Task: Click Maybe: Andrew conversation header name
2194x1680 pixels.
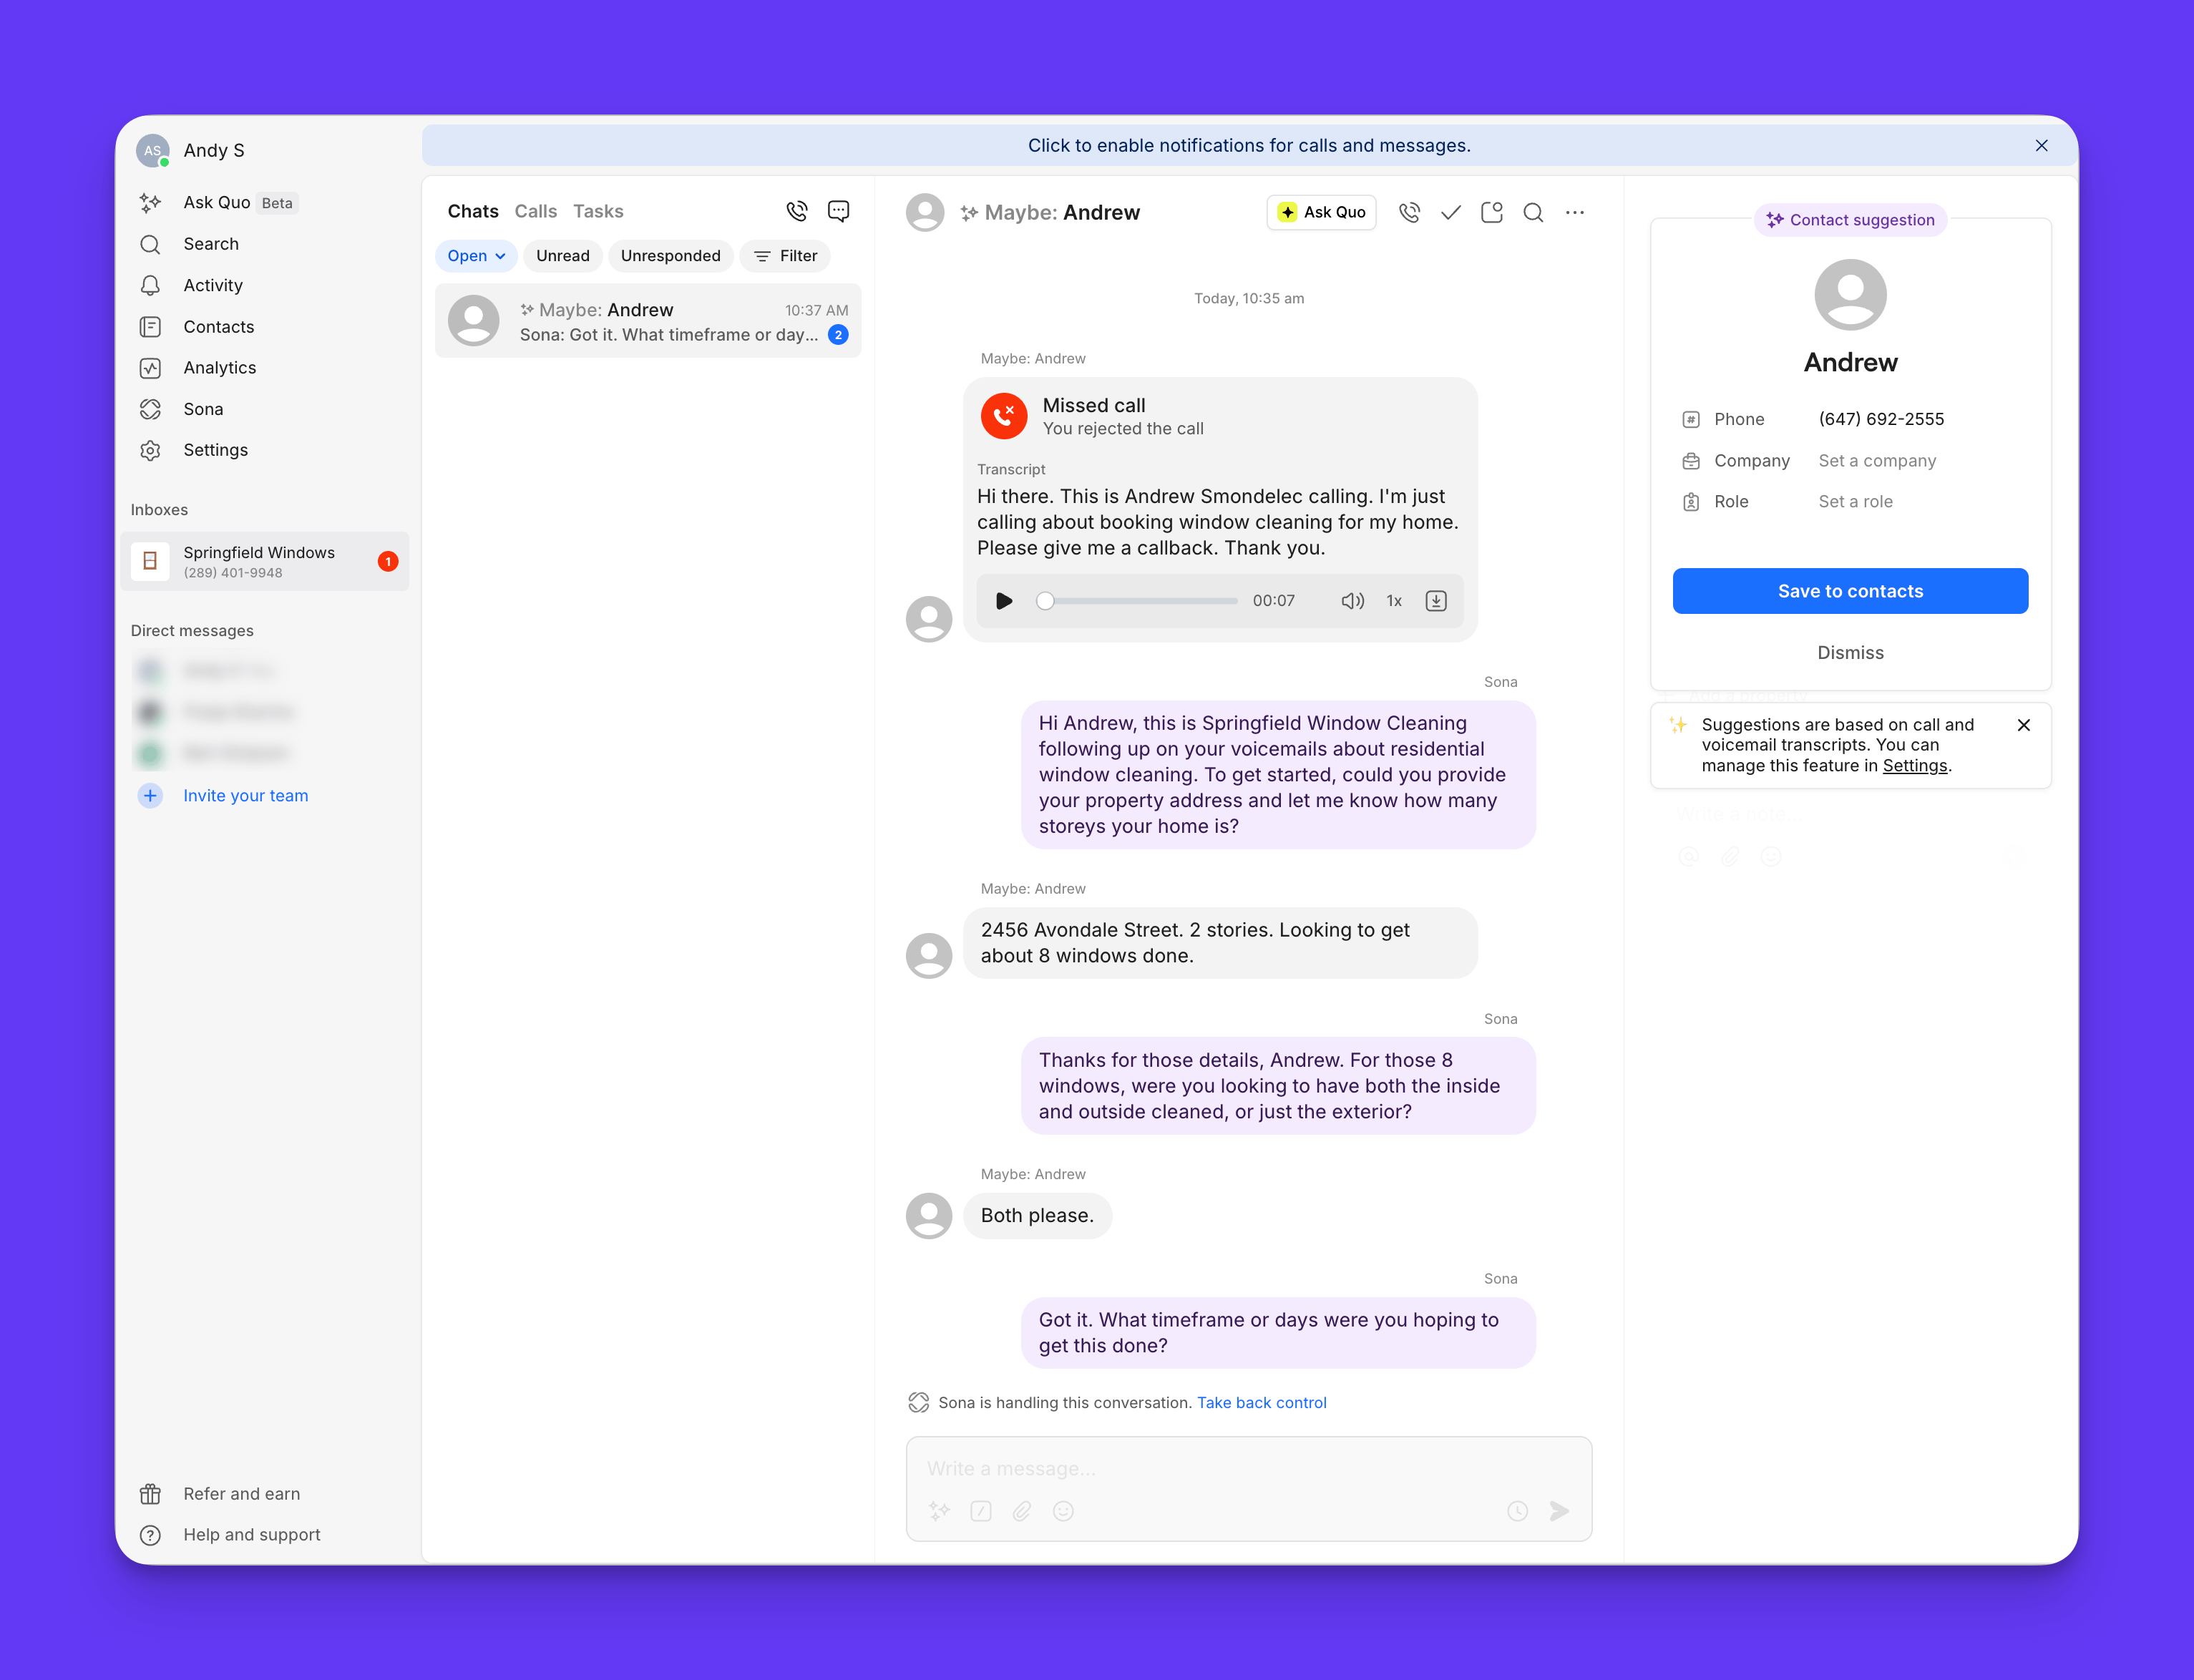Action: (x=1051, y=212)
